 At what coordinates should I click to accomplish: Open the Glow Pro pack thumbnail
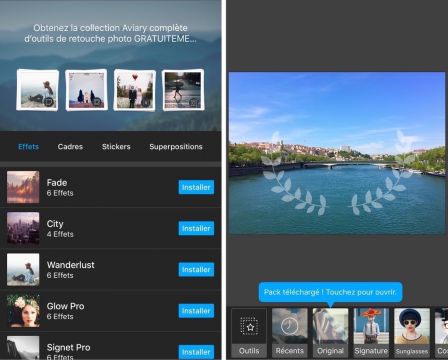(x=23, y=311)
